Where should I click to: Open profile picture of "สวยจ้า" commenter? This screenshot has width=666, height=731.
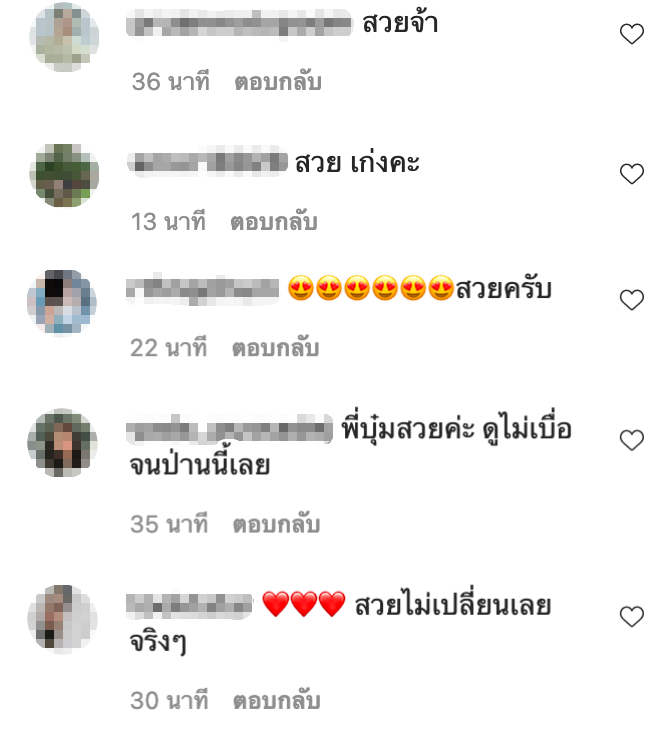pyautogui.click(x=64, y=37)
